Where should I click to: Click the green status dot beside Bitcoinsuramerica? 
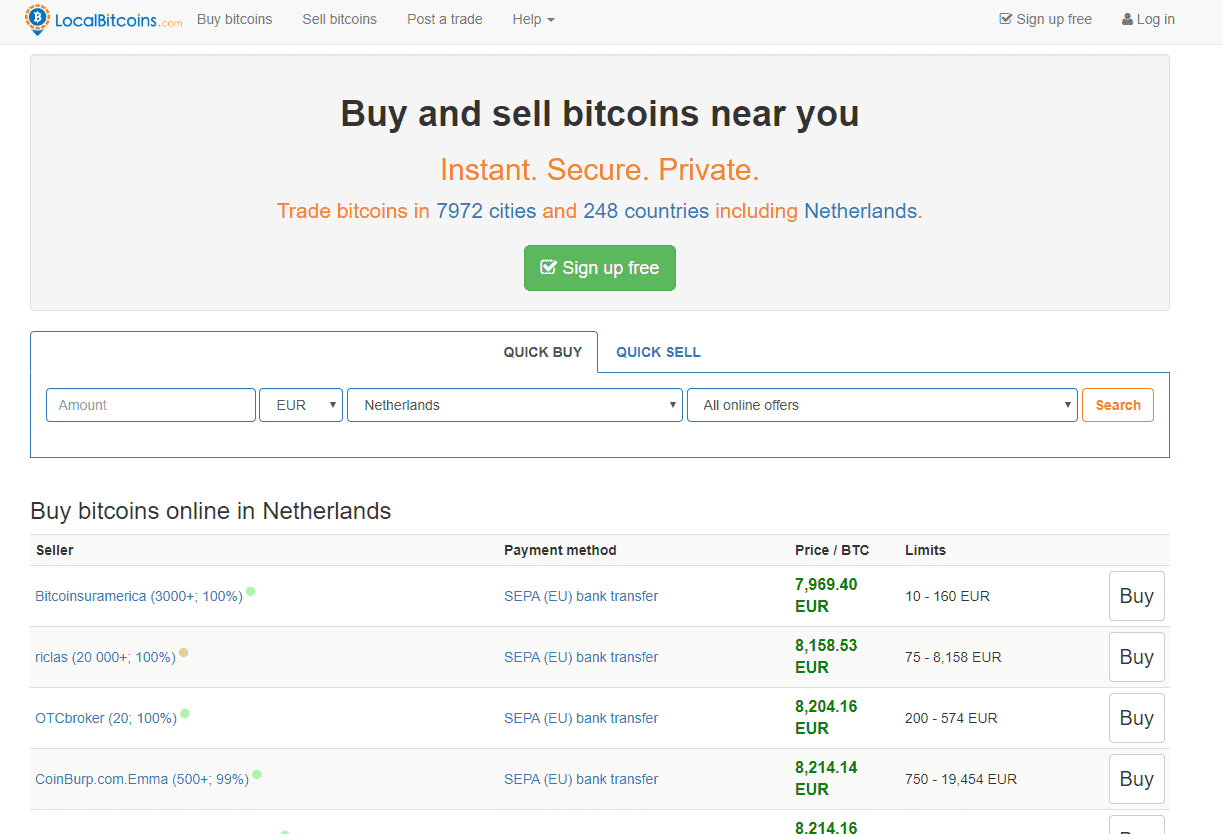(x=251, y=591)
